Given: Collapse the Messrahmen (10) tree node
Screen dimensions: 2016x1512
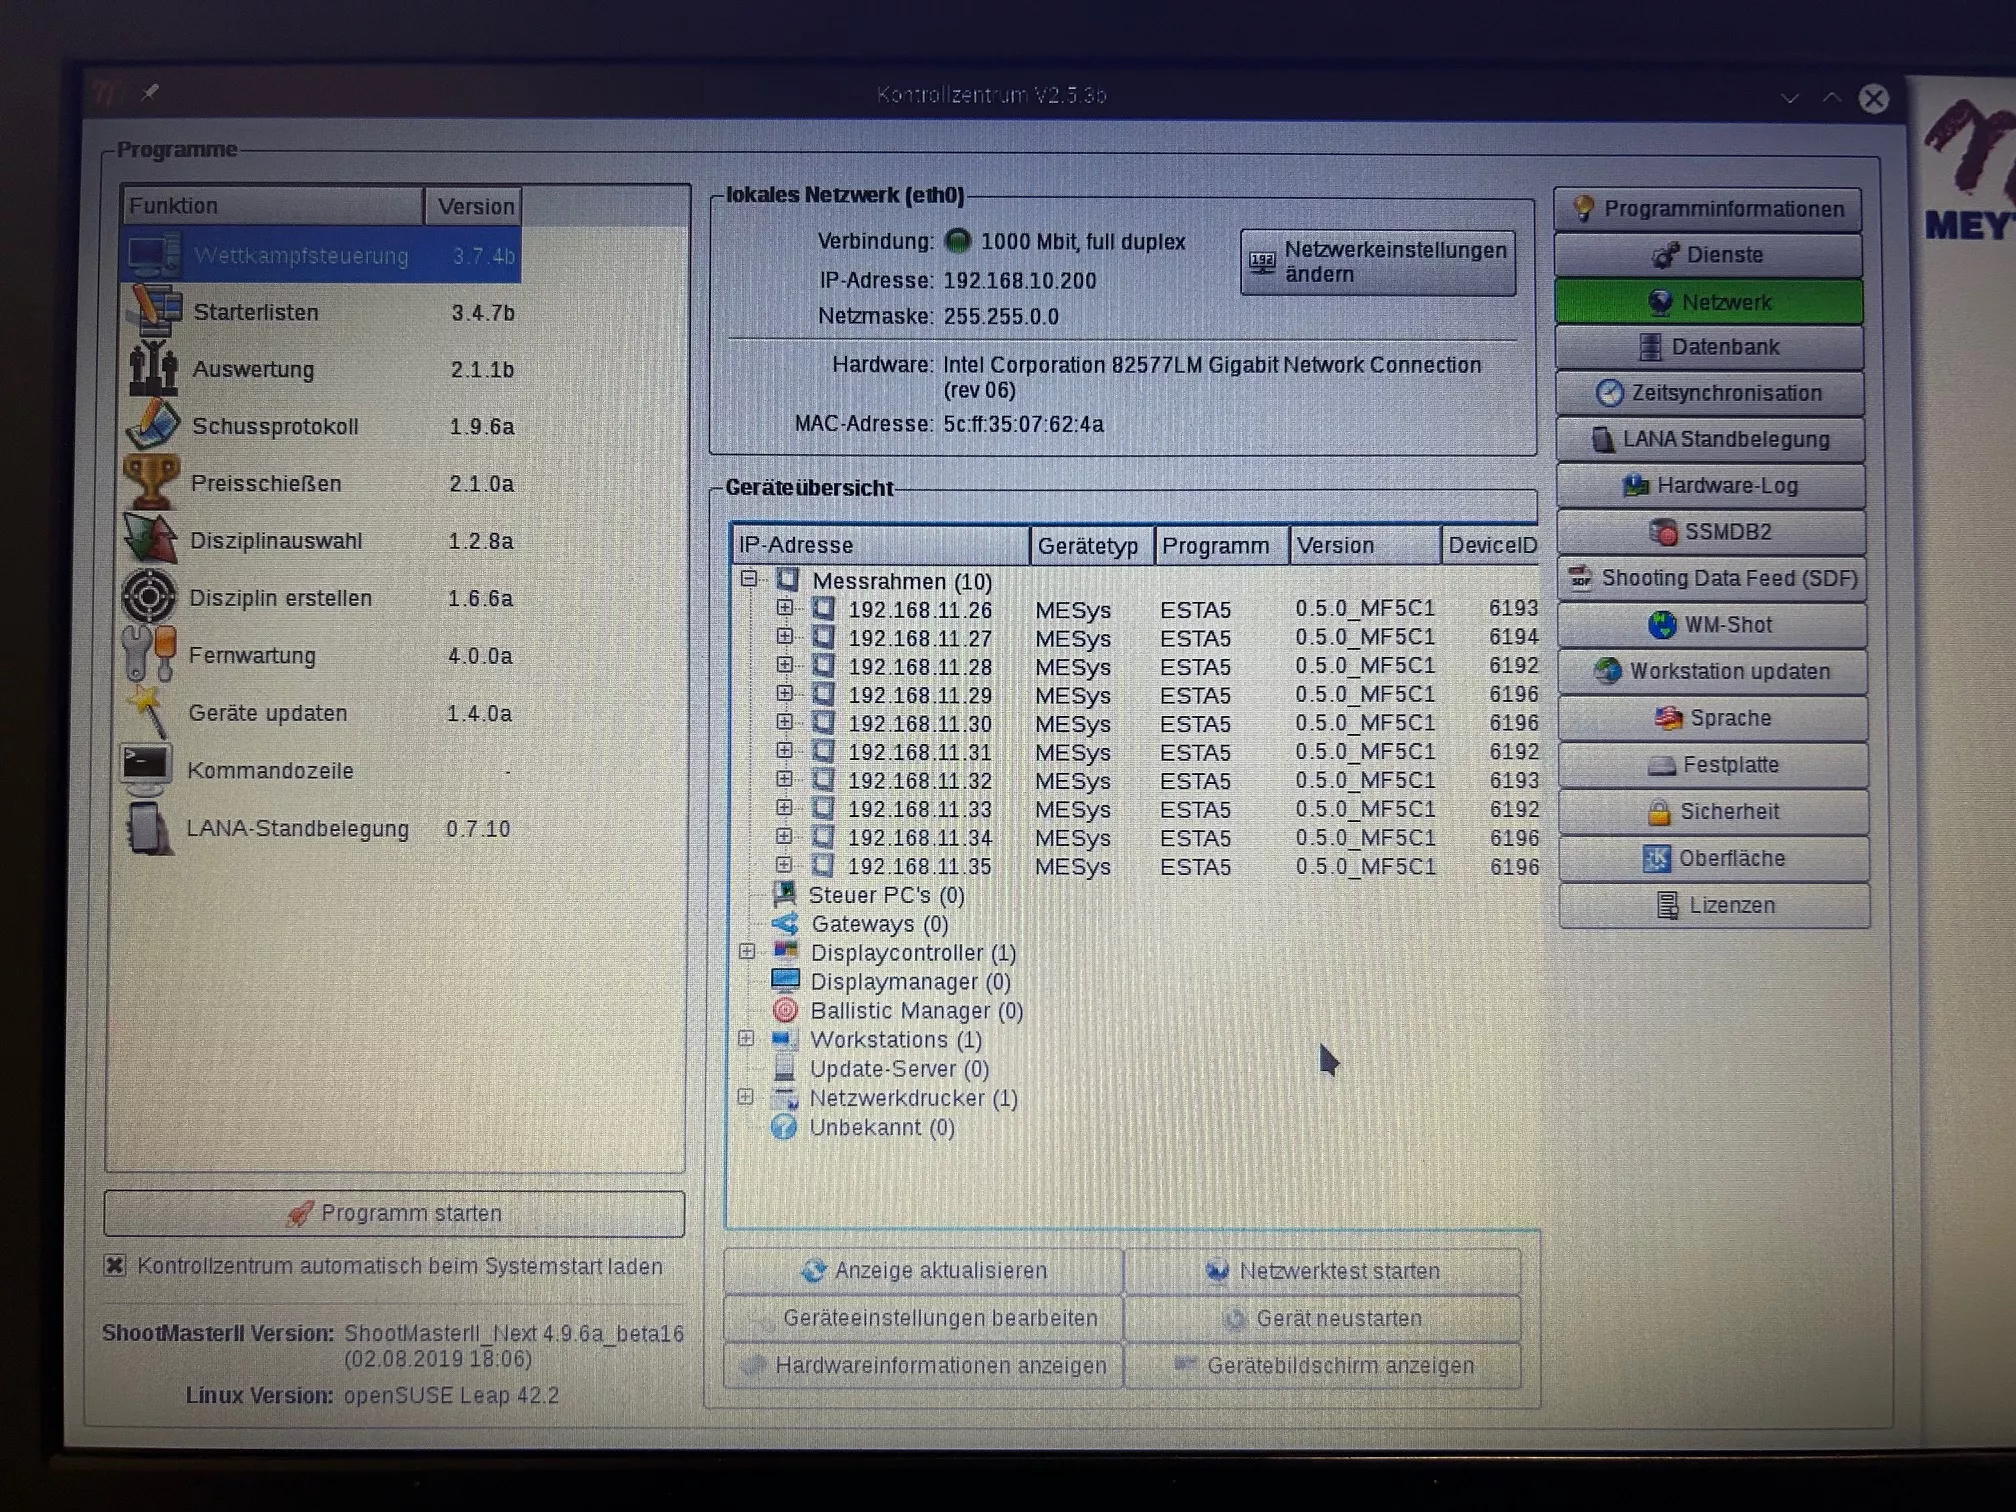Looking at the screenshot, I should pyautogui.click(x=749, y=579).
